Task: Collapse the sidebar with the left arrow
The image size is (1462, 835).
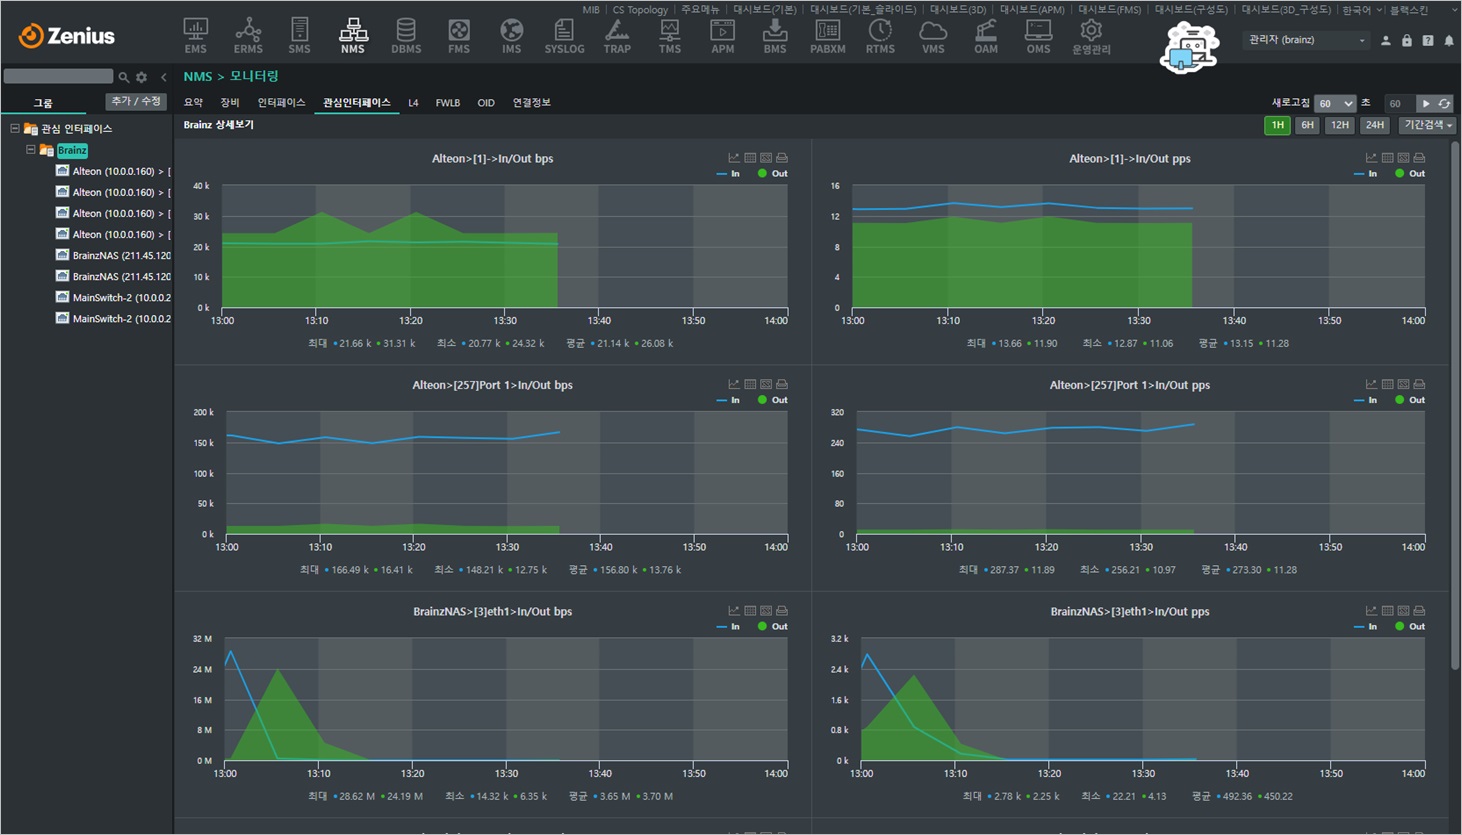Action: (164, 77)
